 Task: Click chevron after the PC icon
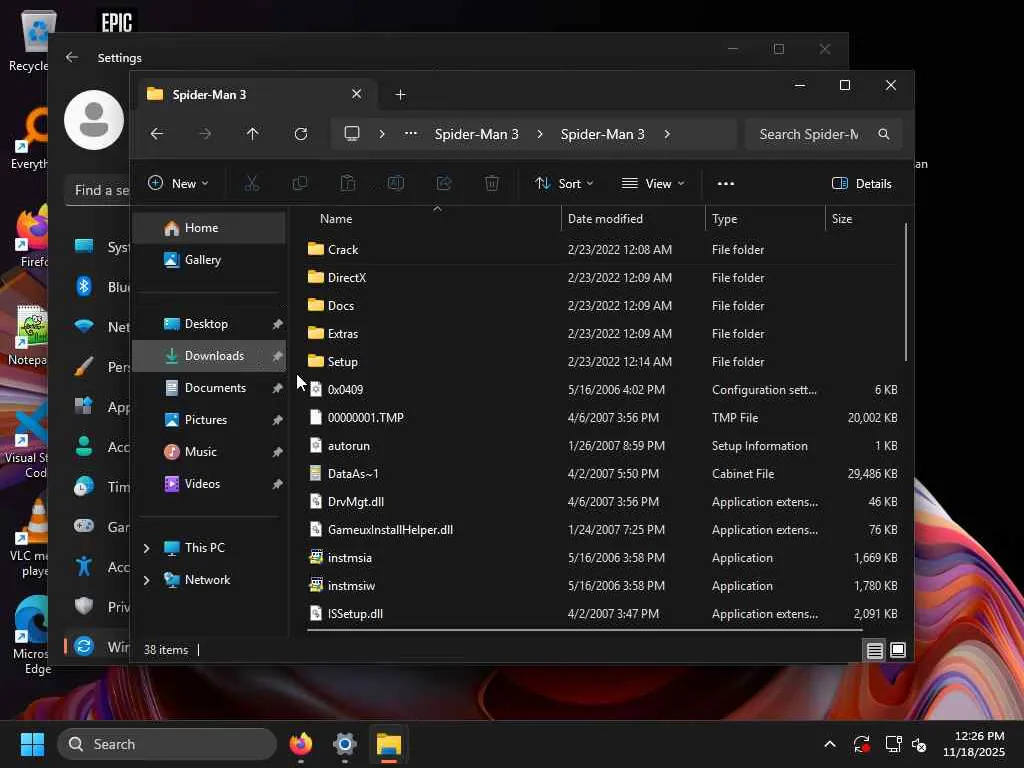(x=382, y=134)
